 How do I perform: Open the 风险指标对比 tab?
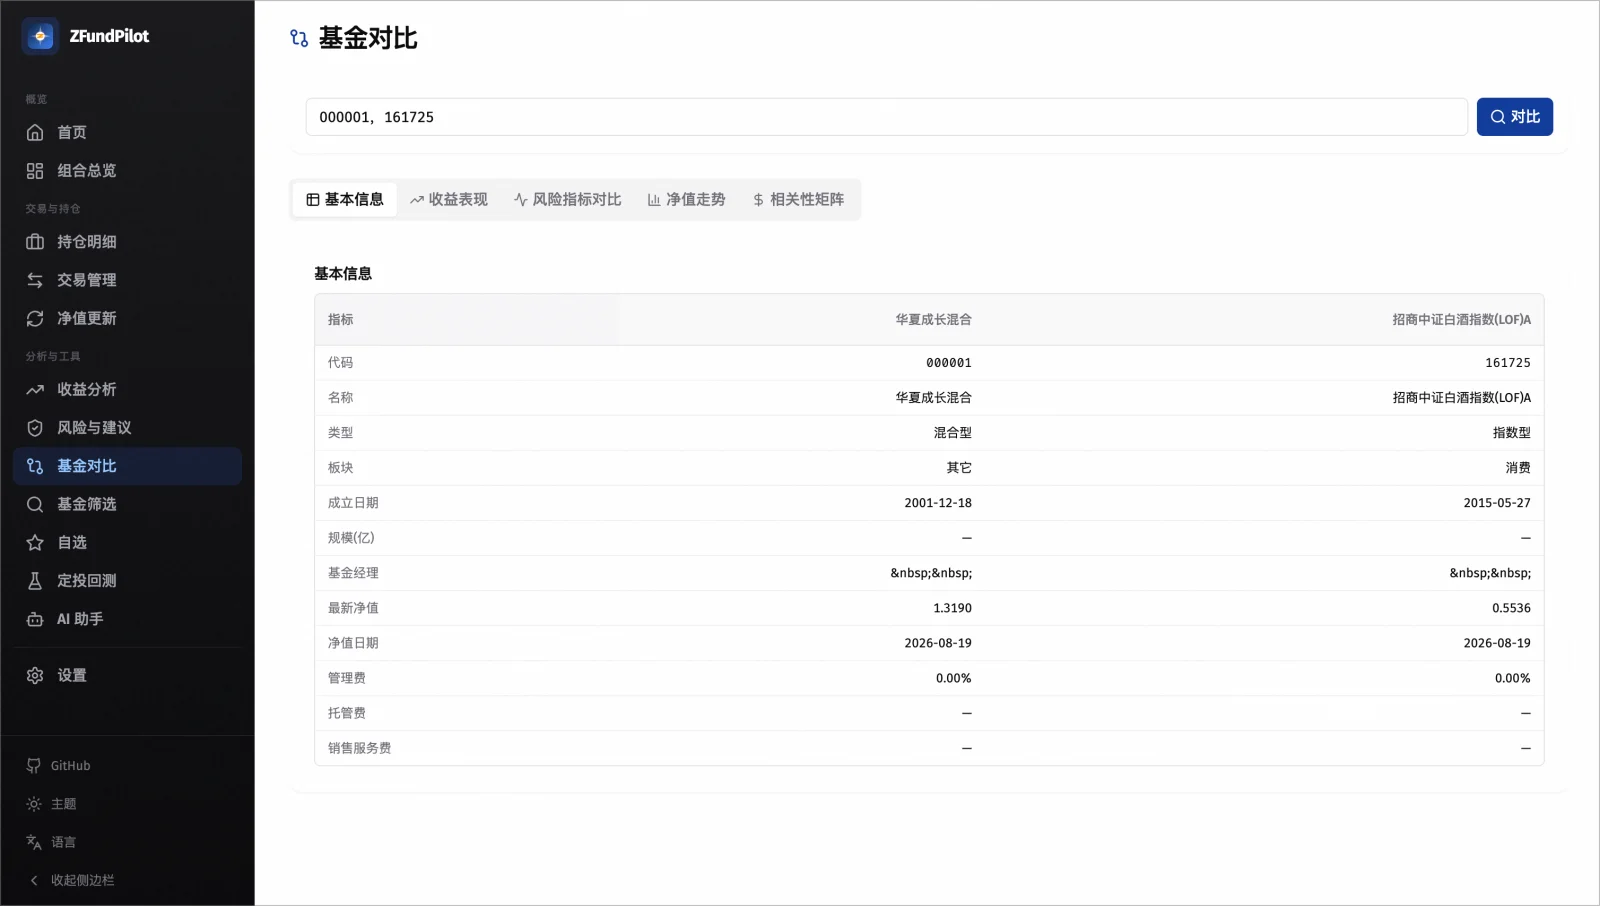568,200
